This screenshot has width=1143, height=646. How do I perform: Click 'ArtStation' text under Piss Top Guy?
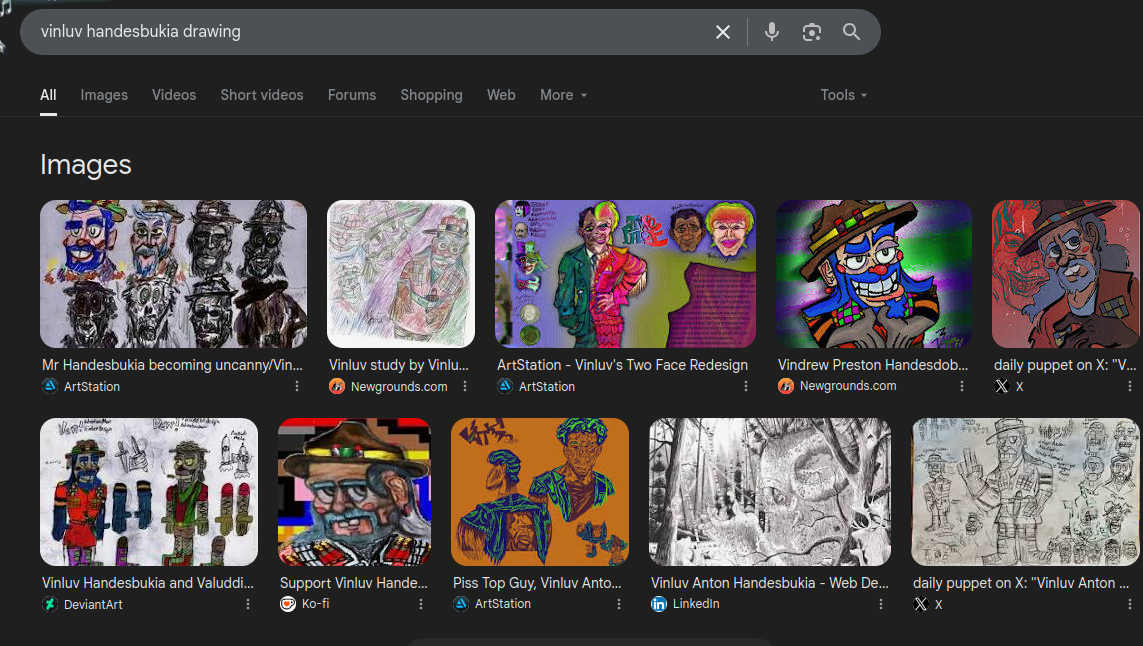503,604
